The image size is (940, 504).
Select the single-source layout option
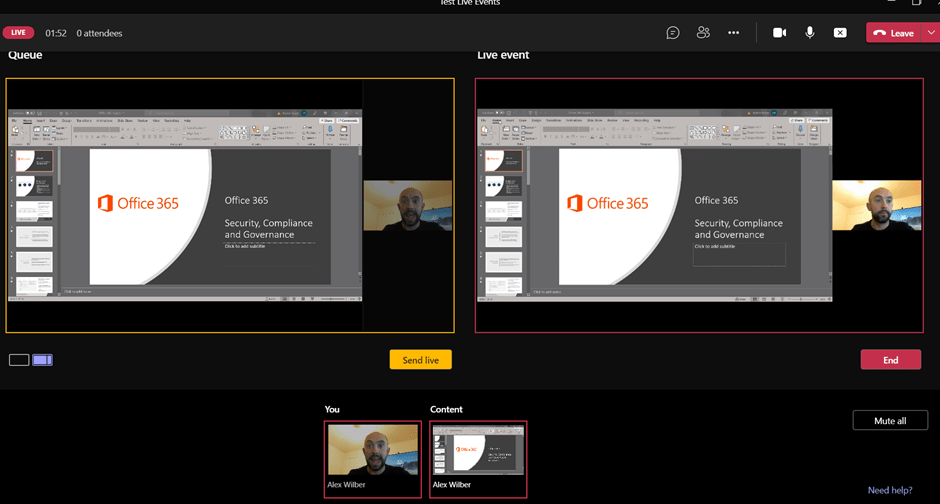click(x=19, y=360)
